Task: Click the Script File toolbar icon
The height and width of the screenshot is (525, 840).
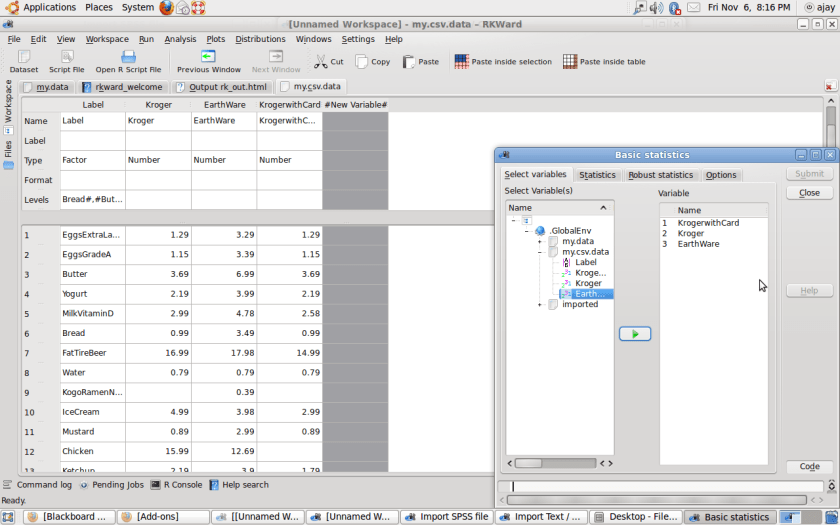Action: coord(66,58)
